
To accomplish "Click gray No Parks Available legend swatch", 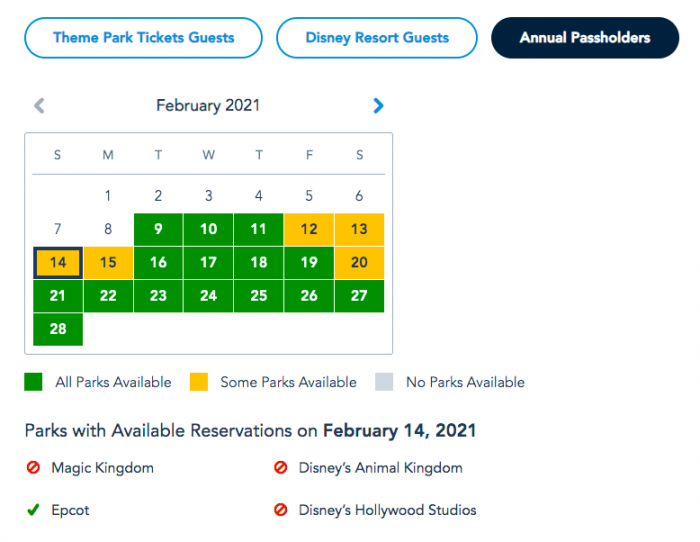I will pyautogui.click(x=385, y=382).
